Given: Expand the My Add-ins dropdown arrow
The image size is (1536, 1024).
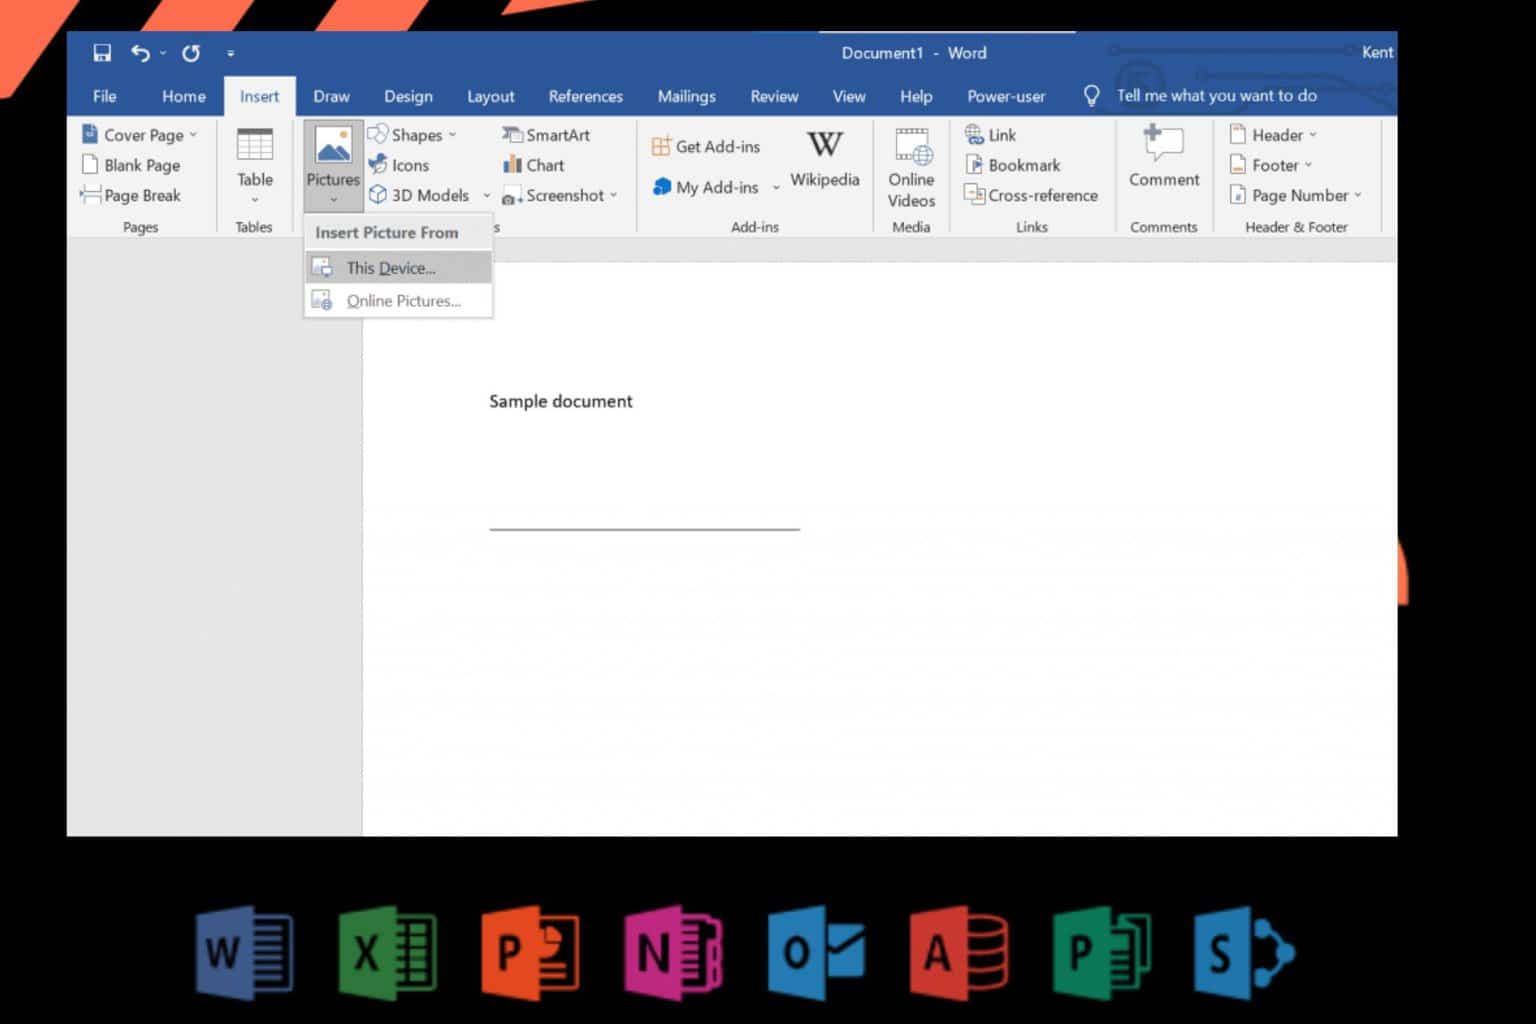Looking at the screenshot, I should click(775, 188).
